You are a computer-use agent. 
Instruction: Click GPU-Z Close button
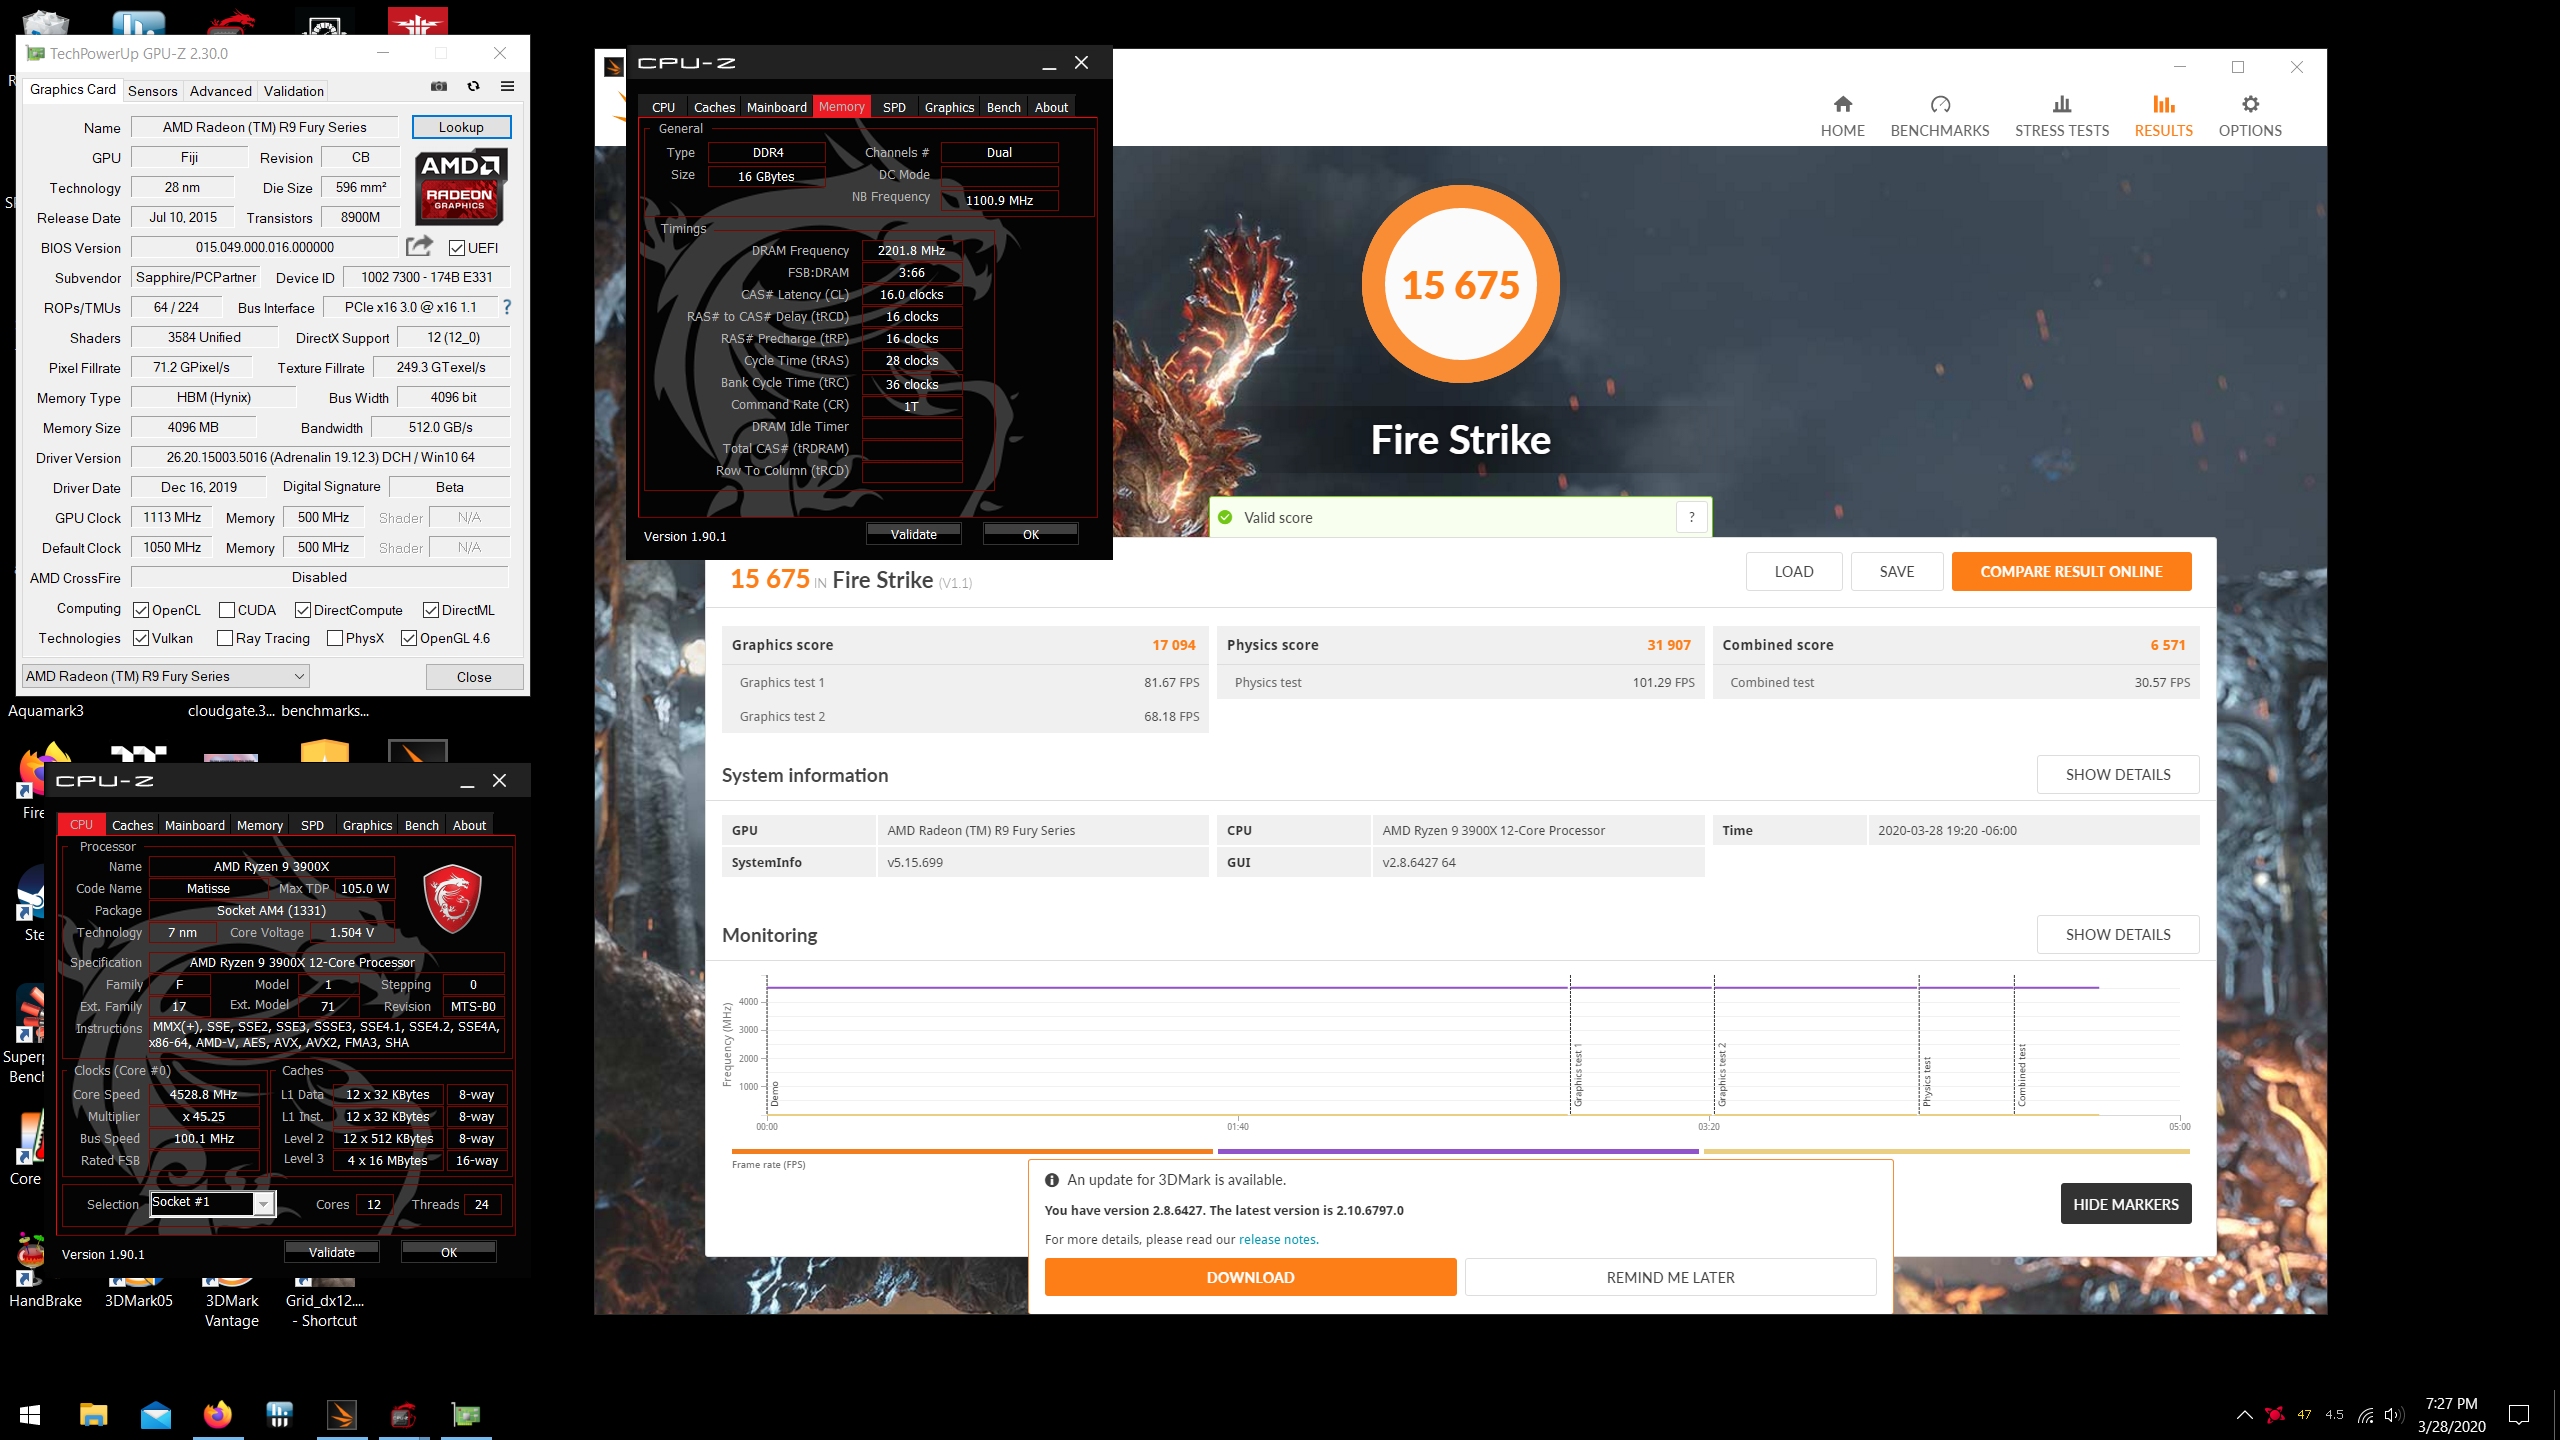click(x=474, y=677)
